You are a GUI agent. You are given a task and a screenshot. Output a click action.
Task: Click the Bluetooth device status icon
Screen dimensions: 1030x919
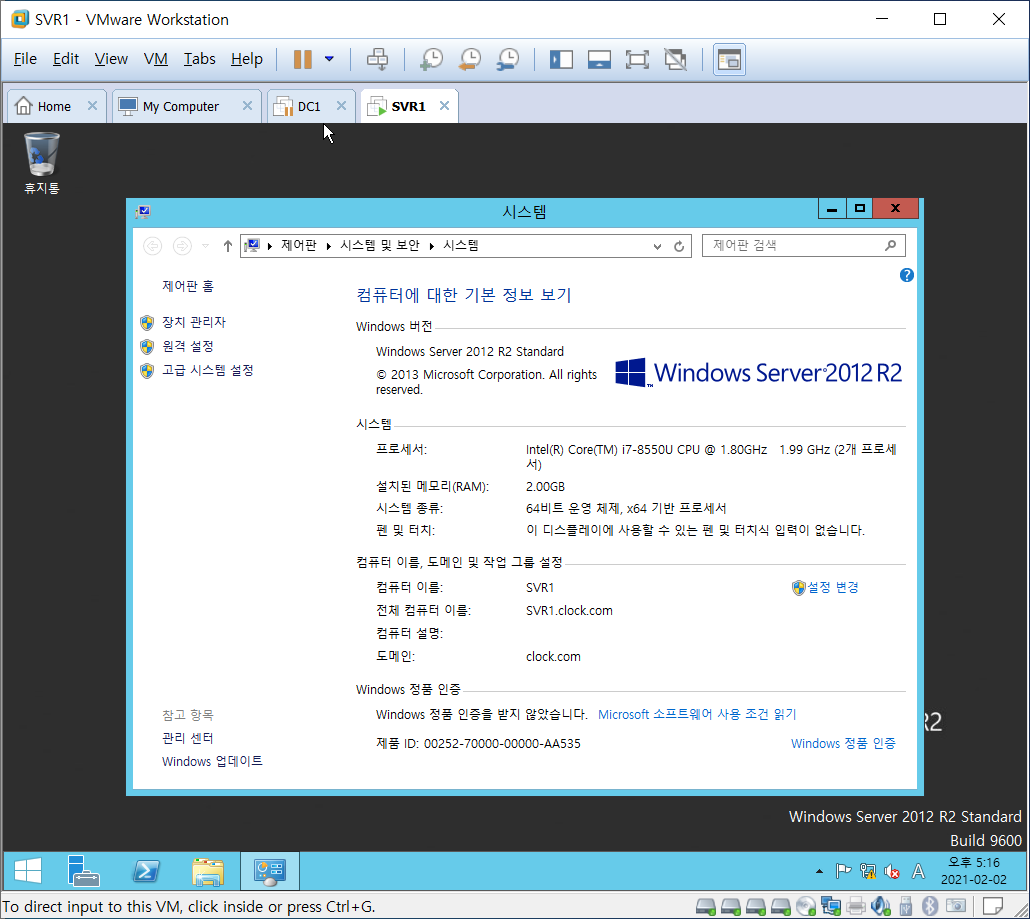click(929, 907)
